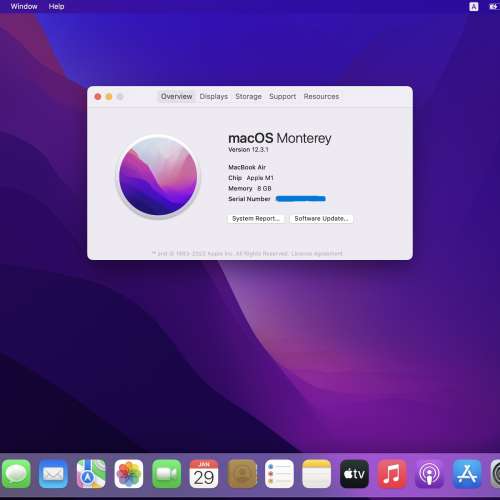Open the Storage tab
The width and height of the screenshot is (500, 500).
(x=248, y=96)
